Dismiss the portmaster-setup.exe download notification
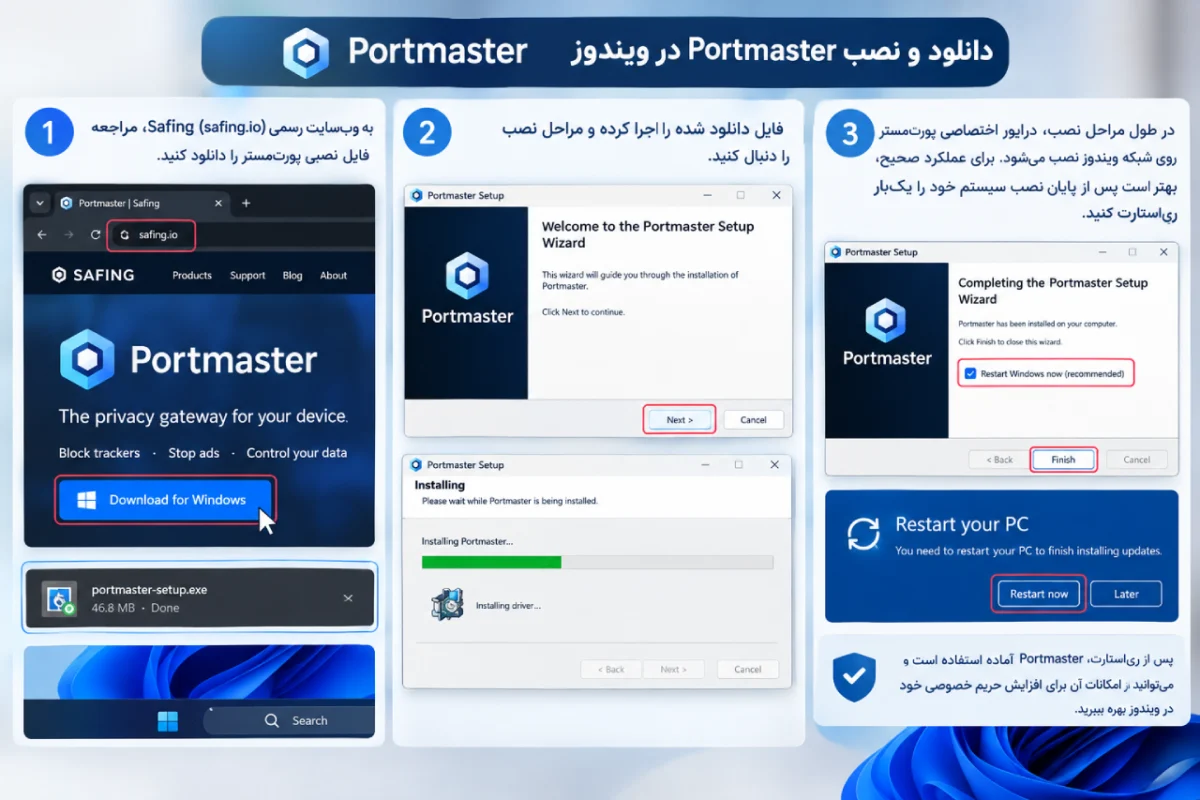Image resolution: width=1200 pixels, height=800 pixels. (348, 598)
